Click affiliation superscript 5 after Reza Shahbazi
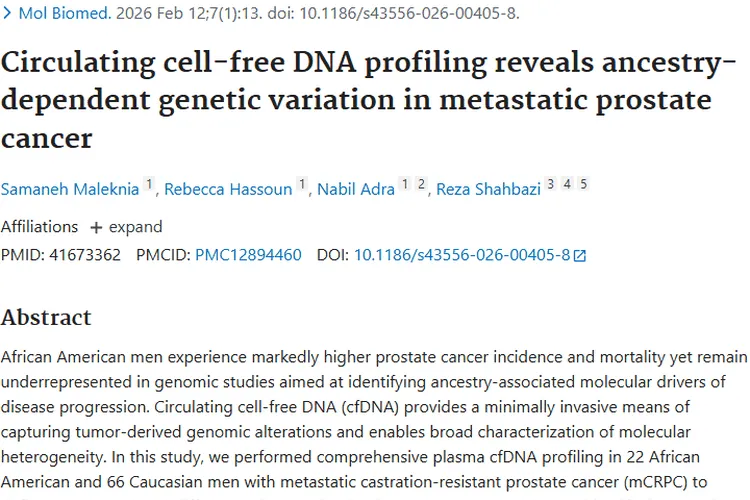The image size is (750, 500). pos(583,184)
